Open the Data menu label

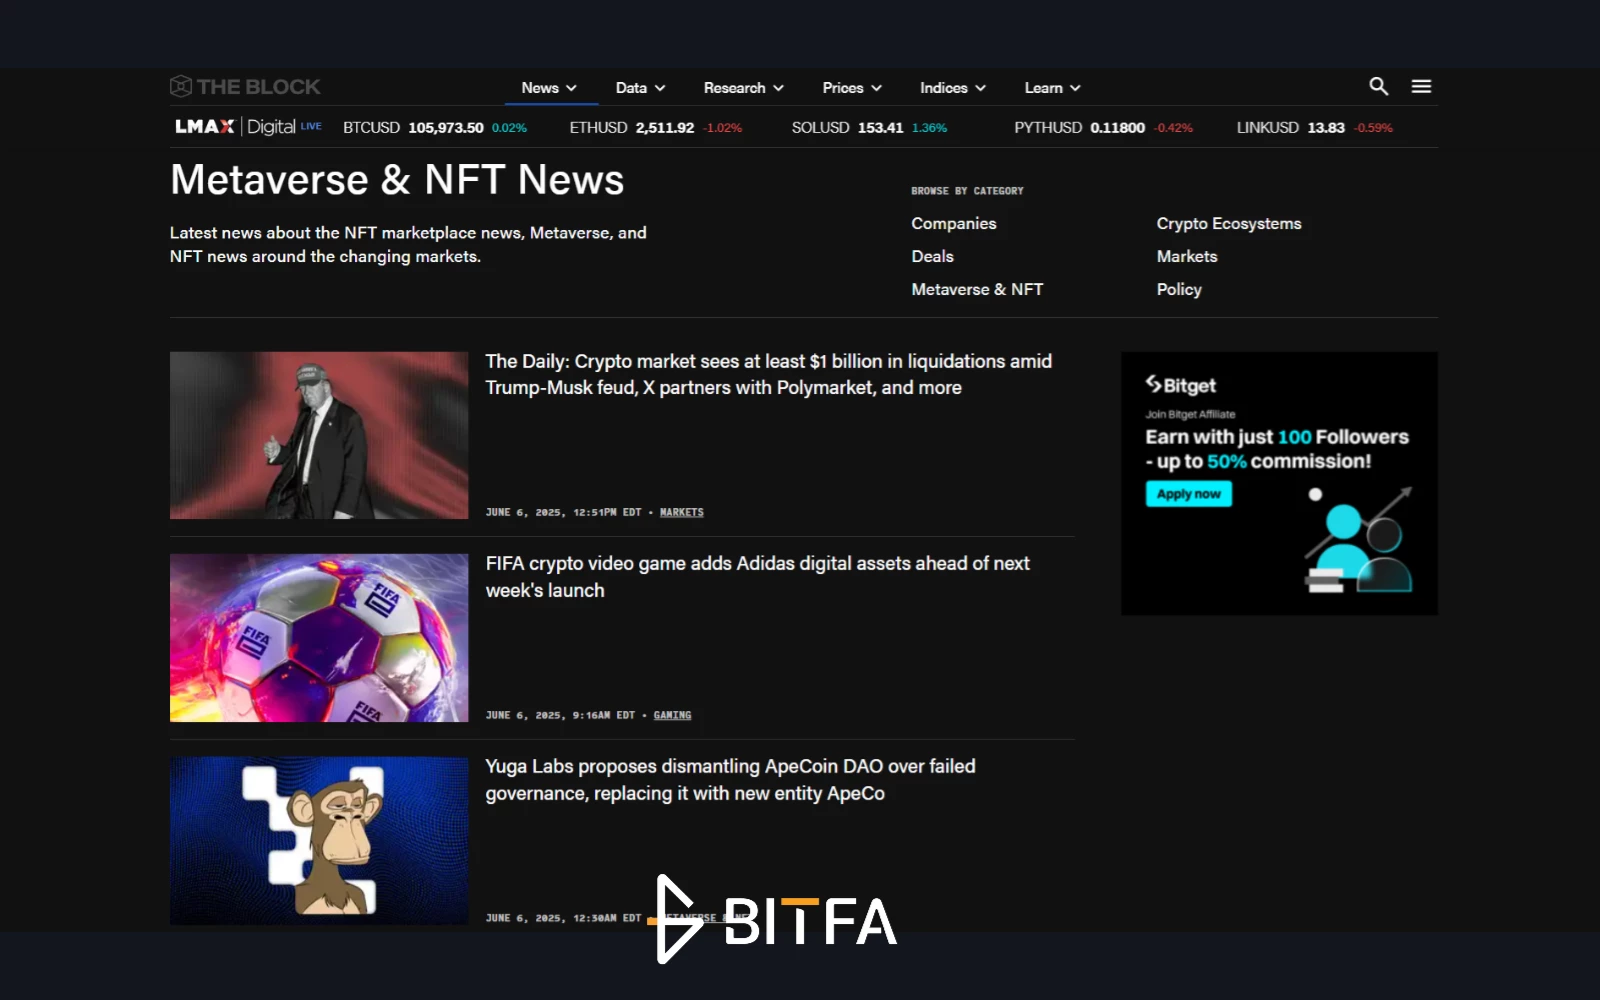[x=631, y=88]
